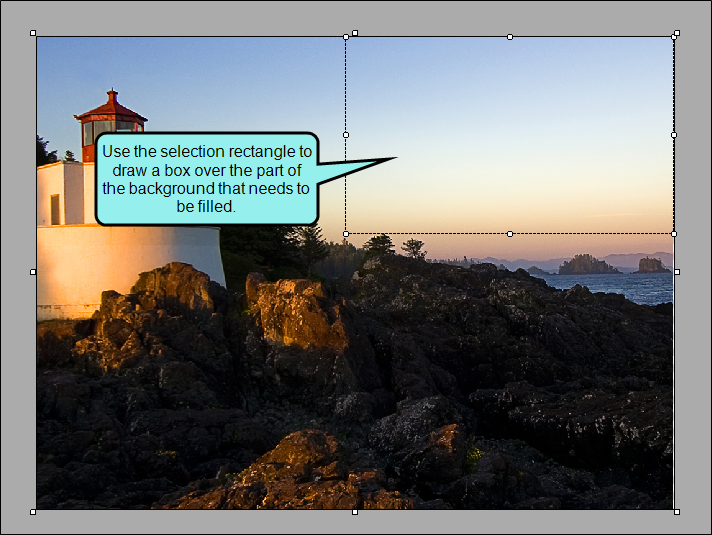Click the selection rectangle's left-middle handle
The image size is (712, 535).
[346, 135]
